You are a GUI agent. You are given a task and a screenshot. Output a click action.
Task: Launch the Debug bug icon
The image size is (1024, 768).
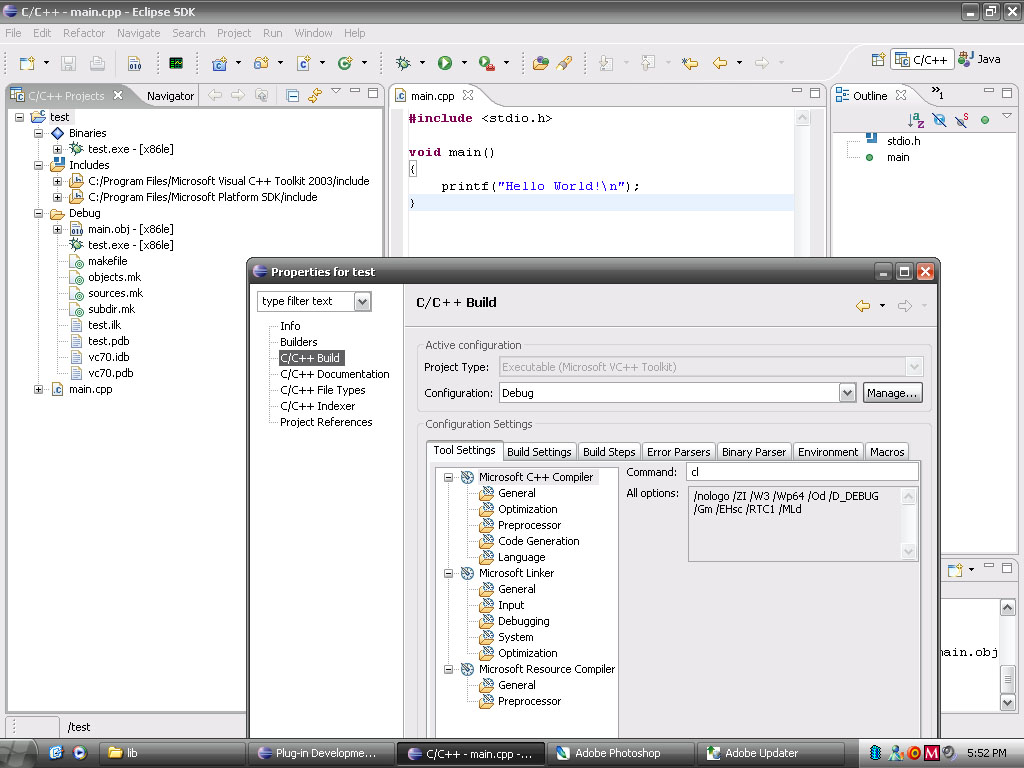tap(403, 63)
